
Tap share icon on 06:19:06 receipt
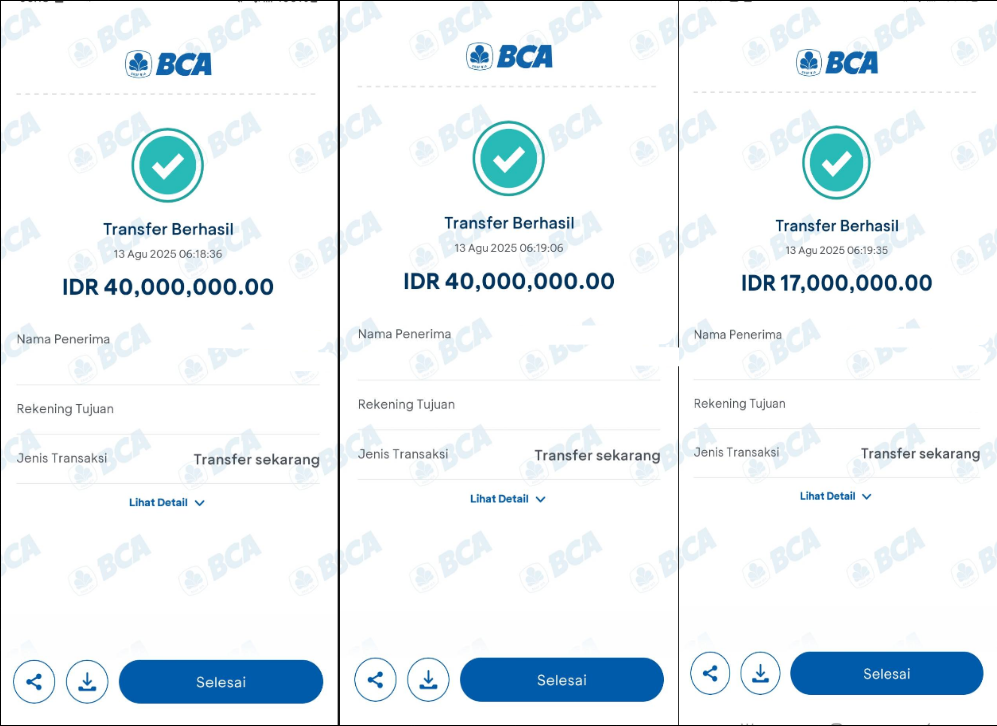[x=375, y=680]
